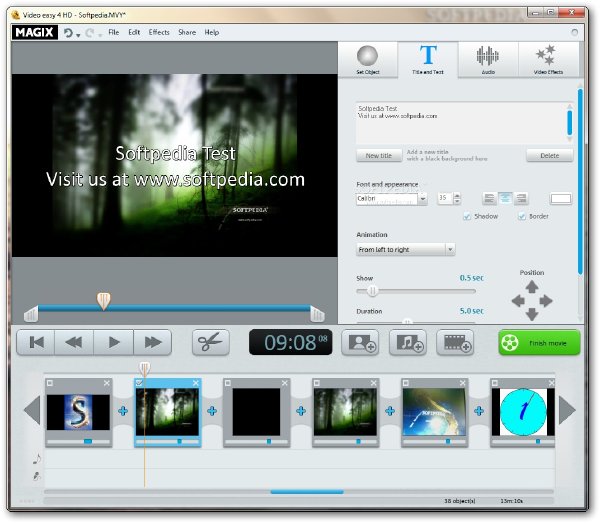Remove the black clip with its X
This screenshot has height=523, width=600.
coord(285,383)
